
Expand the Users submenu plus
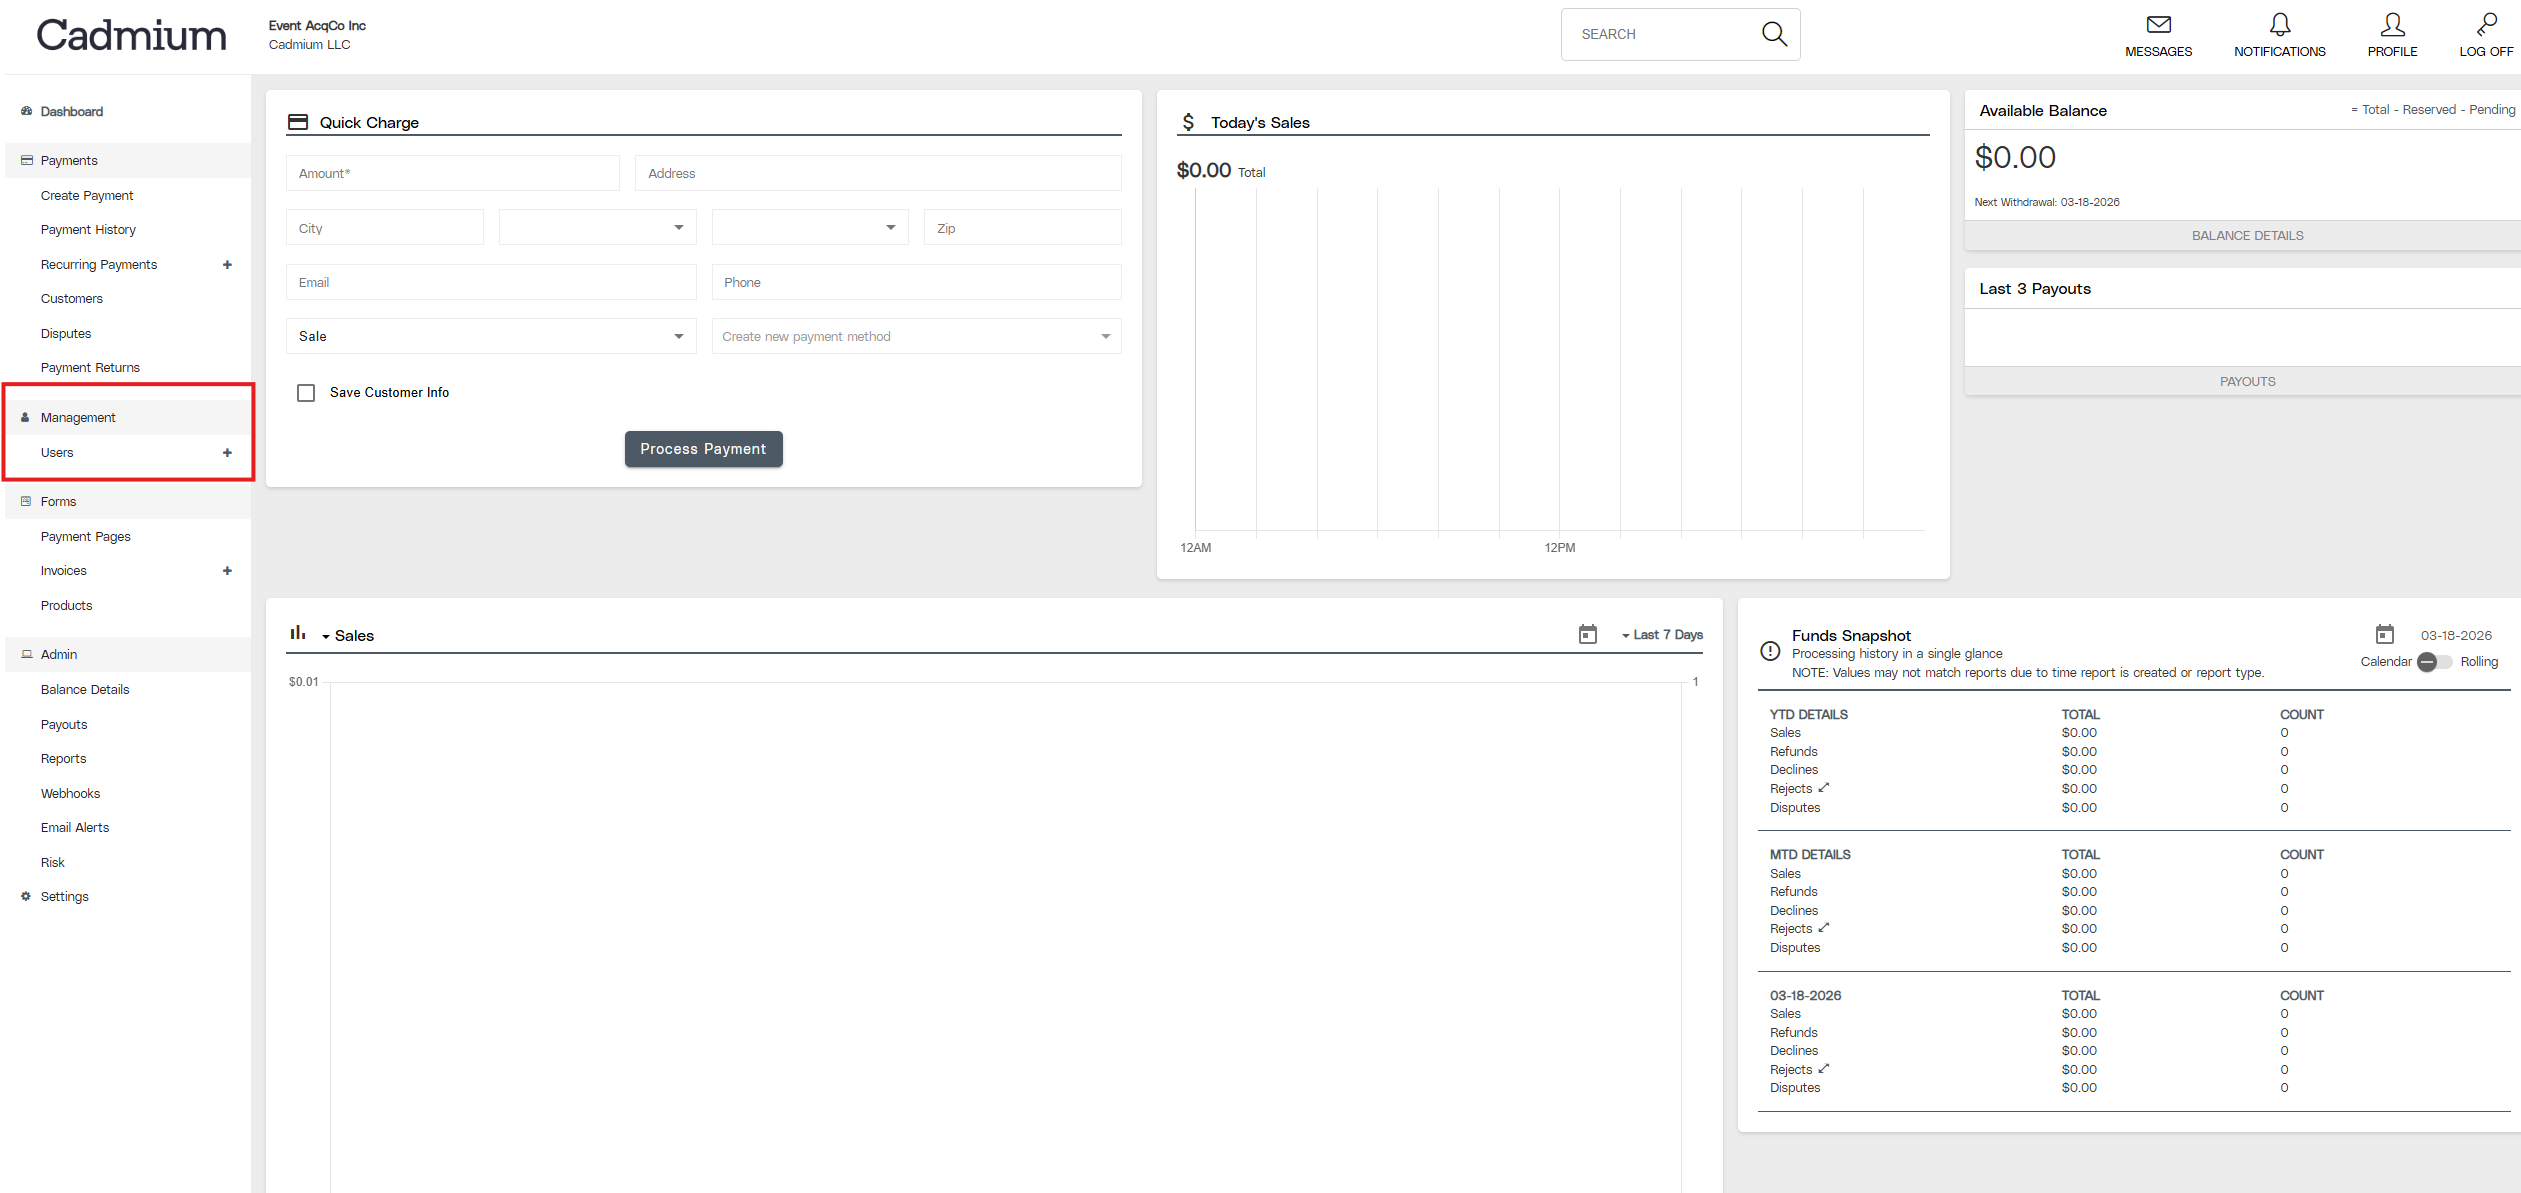(227, 453)
